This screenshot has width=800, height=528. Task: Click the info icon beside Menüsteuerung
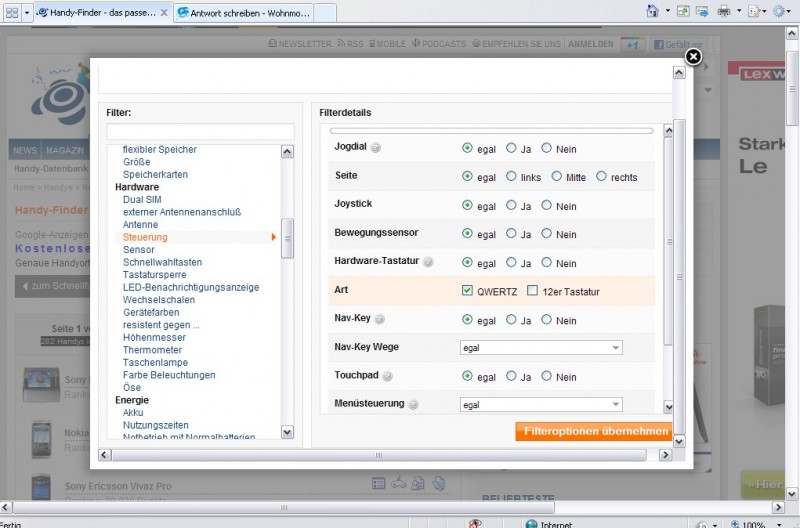point(413,405)
